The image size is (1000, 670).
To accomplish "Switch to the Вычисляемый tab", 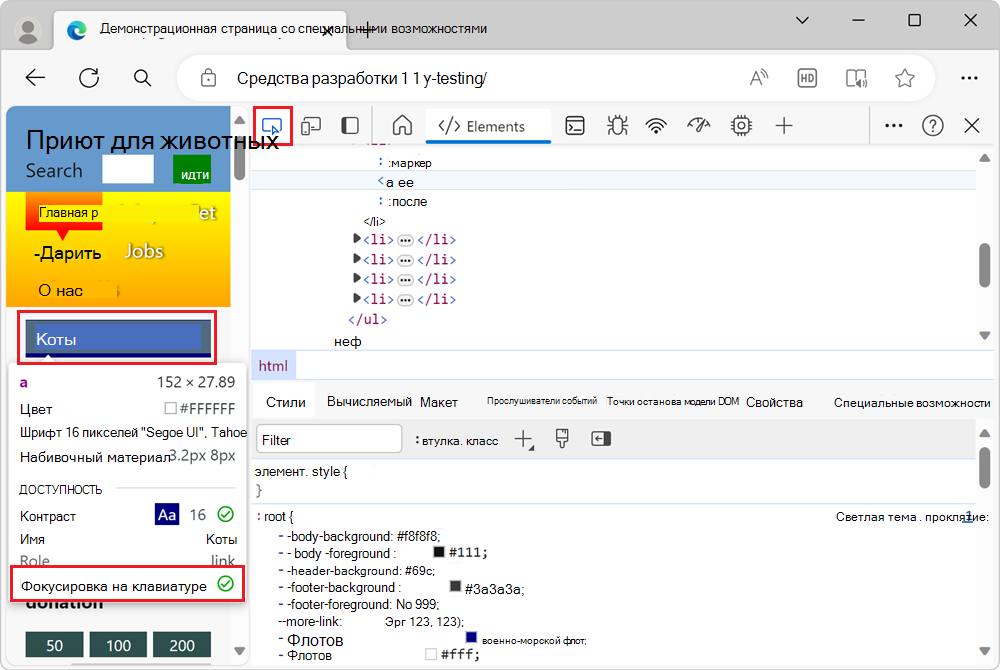I will click(x=369, y=402).
